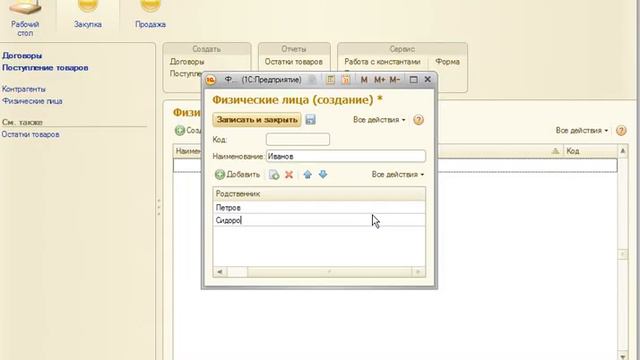The height and width of the screenshot is (360, 640).
Task: Click Остатки товаров in the Отчеты group
Action: [293, 62]
